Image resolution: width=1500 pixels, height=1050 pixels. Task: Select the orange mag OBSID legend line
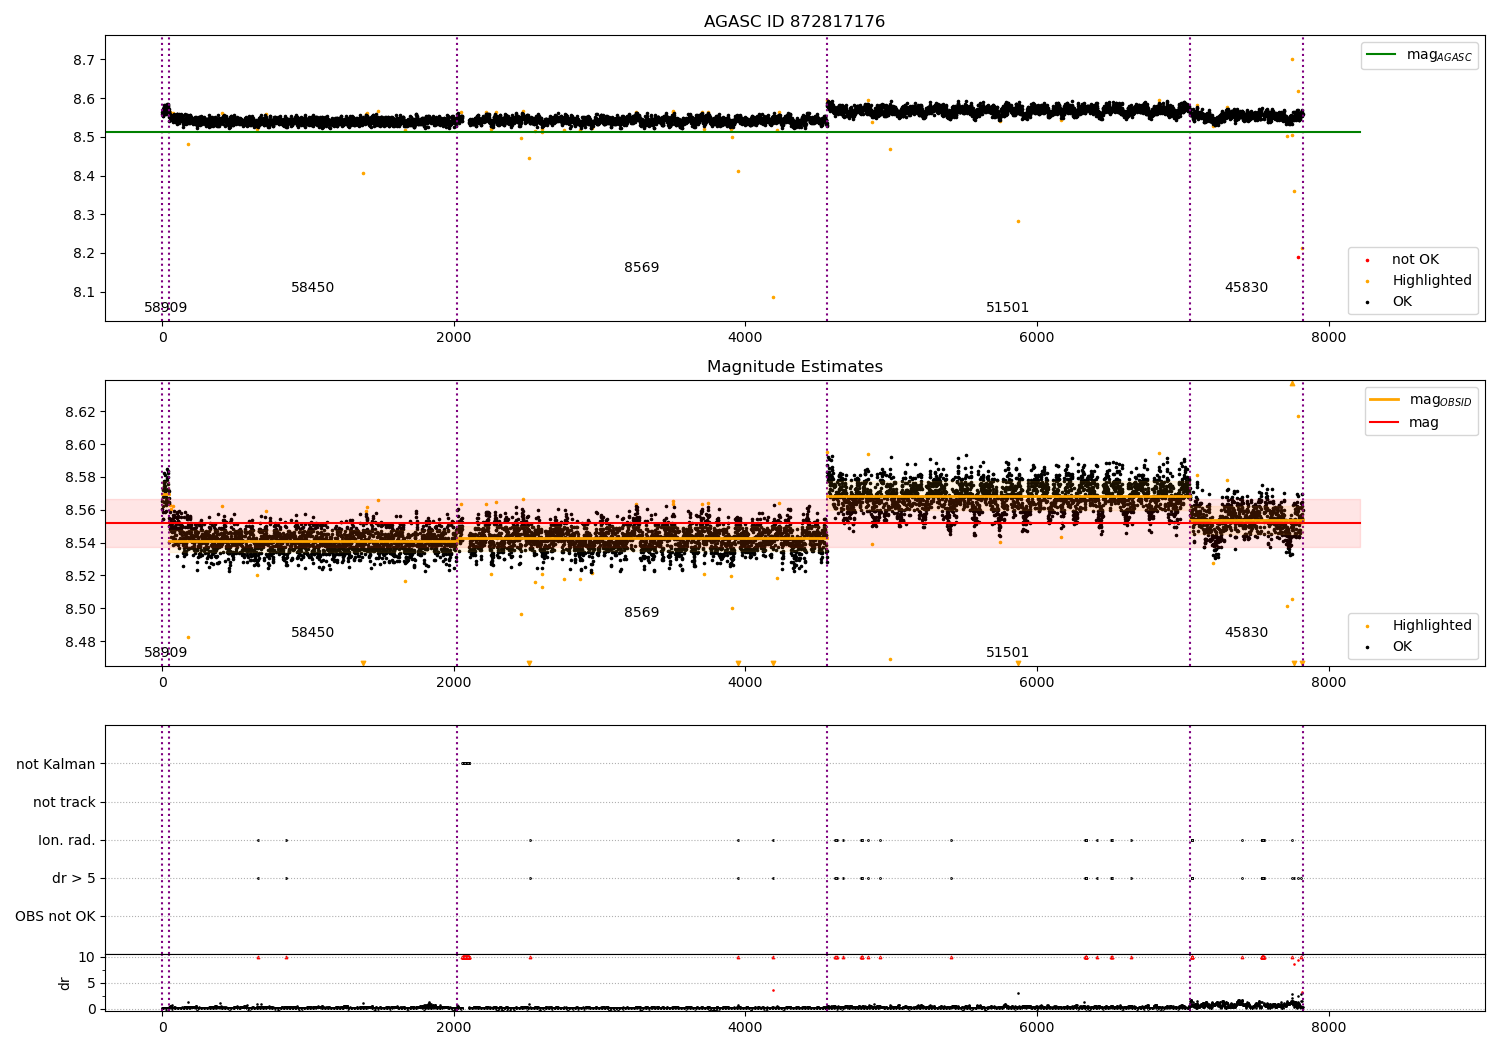tap(1385, 400)
